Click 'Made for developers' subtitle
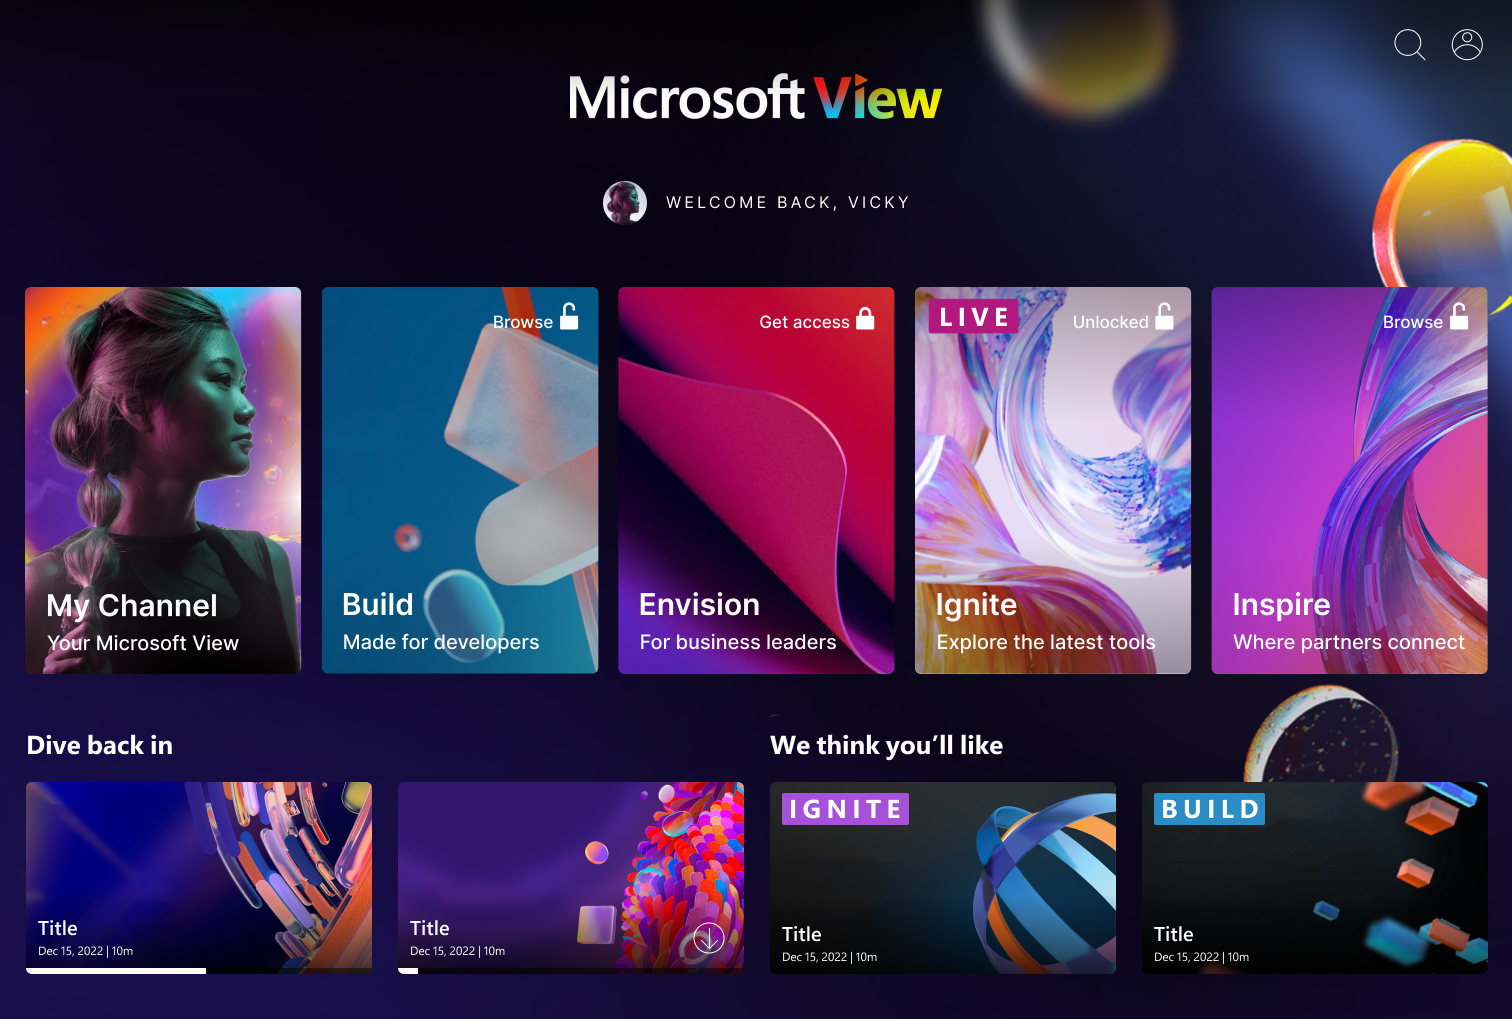This screenshot has height=1019, width=1512. [441, 642]
